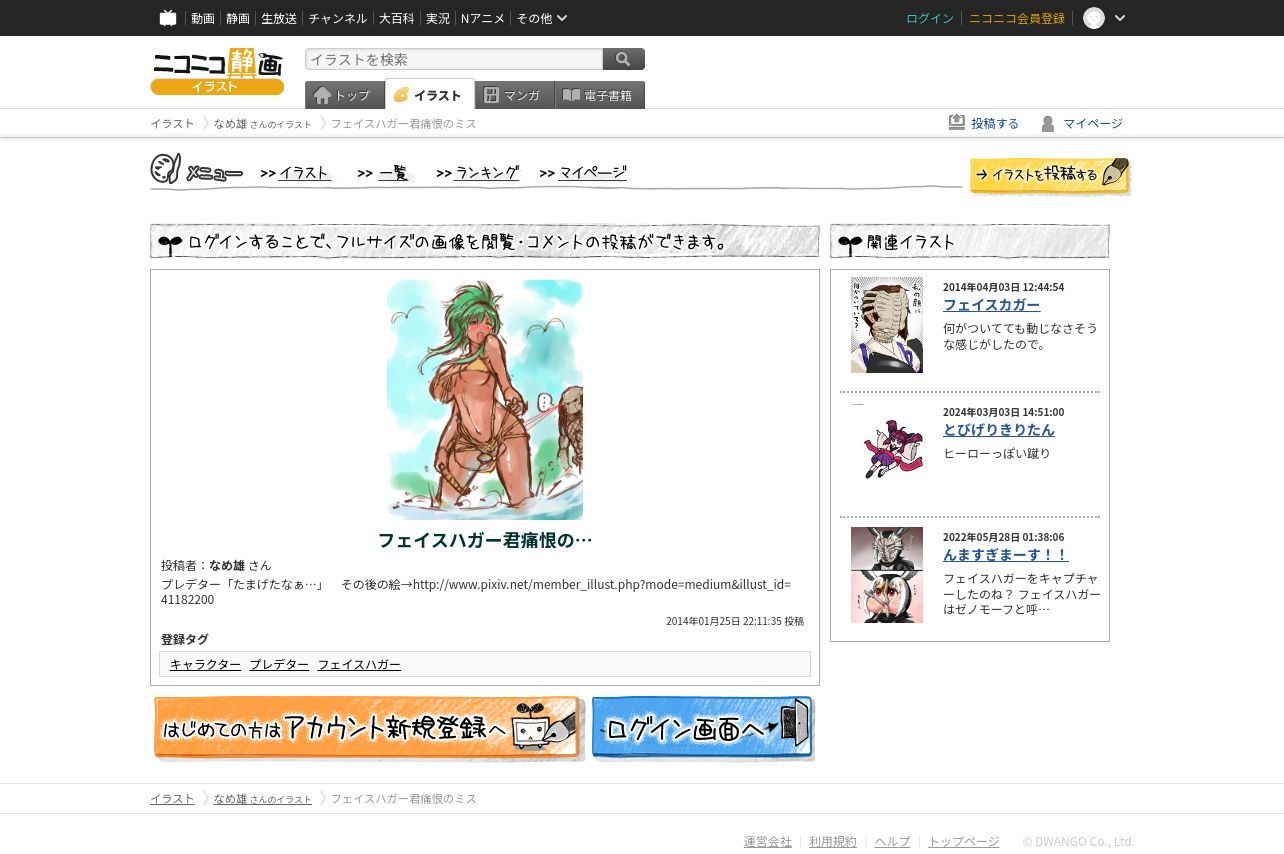Click the 関連イラスト sprout icon

click(850, 243)
